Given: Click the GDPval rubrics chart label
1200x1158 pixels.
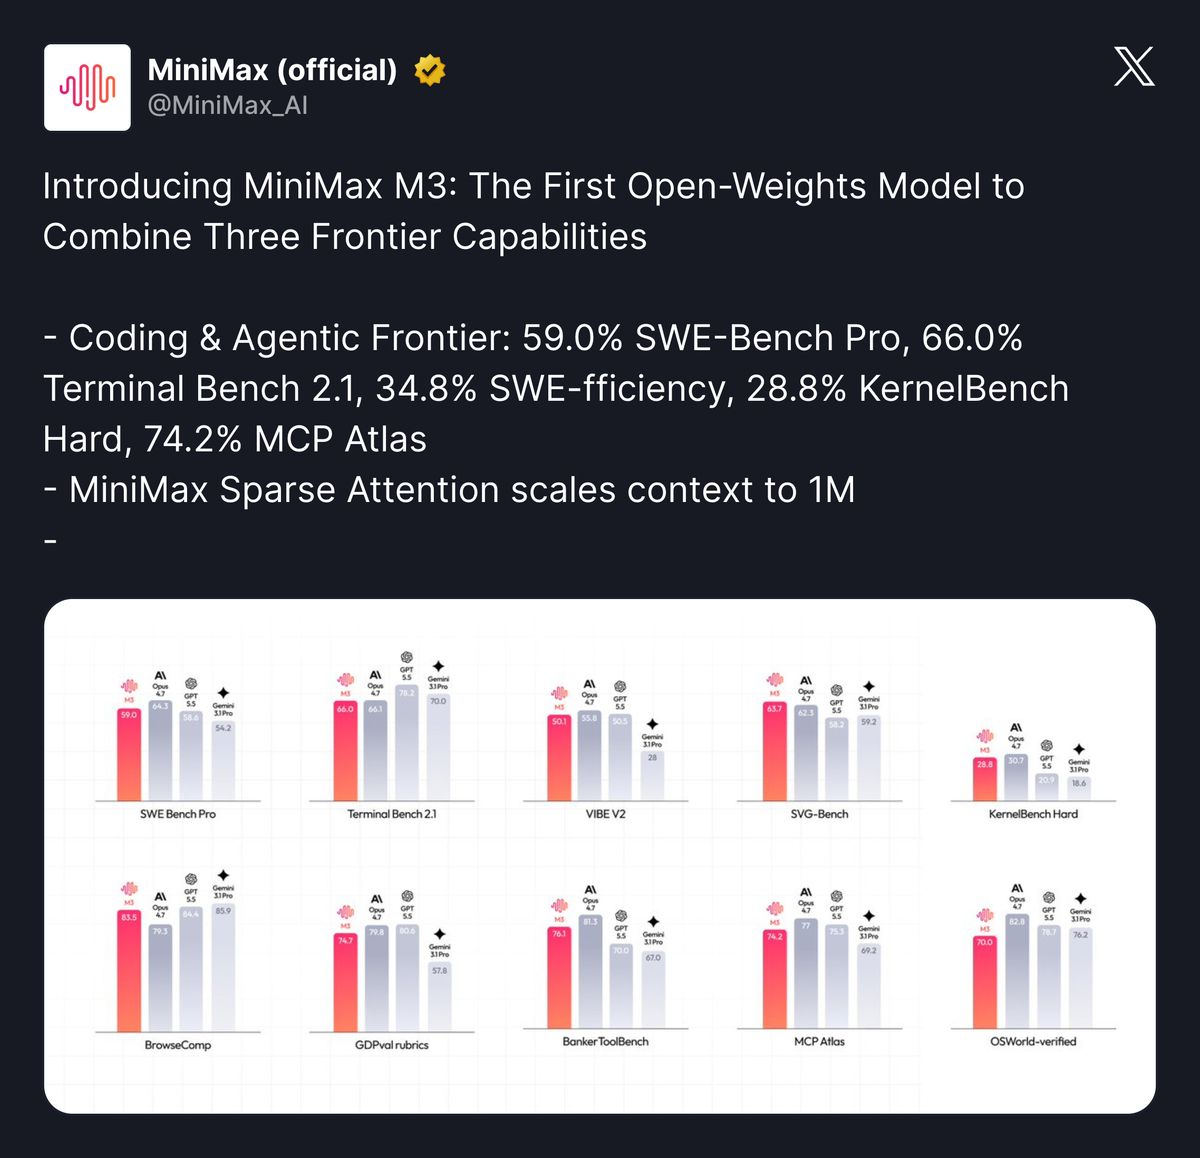Looking at the screenshot, I should (391, 1045).
